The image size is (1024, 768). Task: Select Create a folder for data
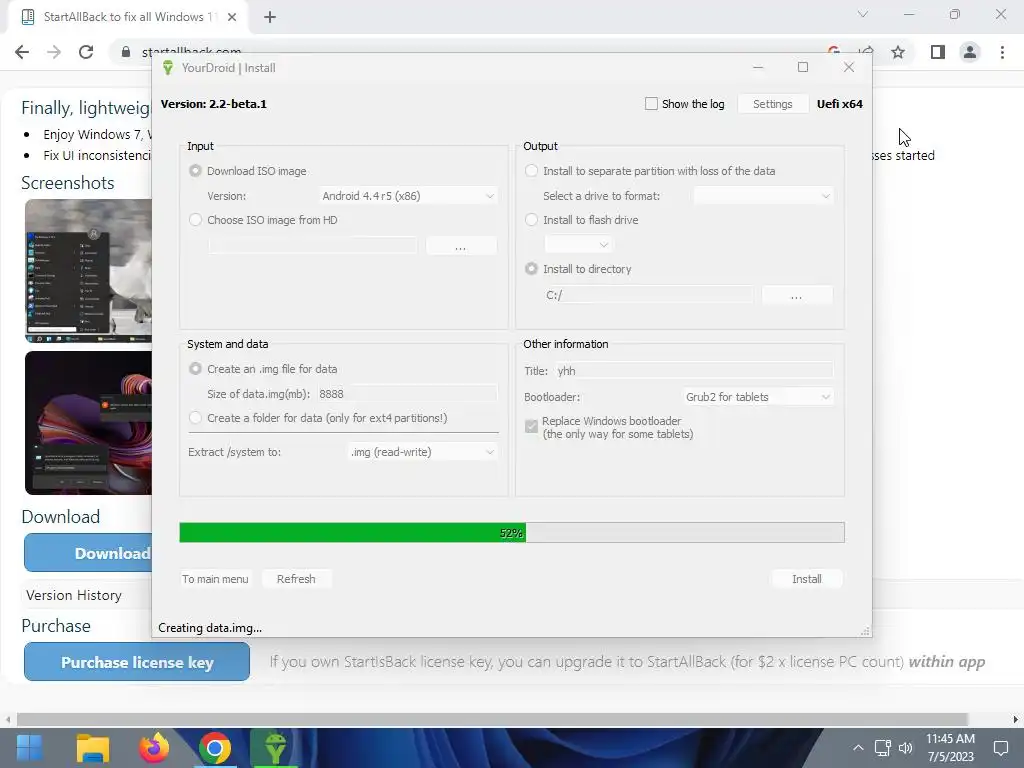tap(195, 418)
